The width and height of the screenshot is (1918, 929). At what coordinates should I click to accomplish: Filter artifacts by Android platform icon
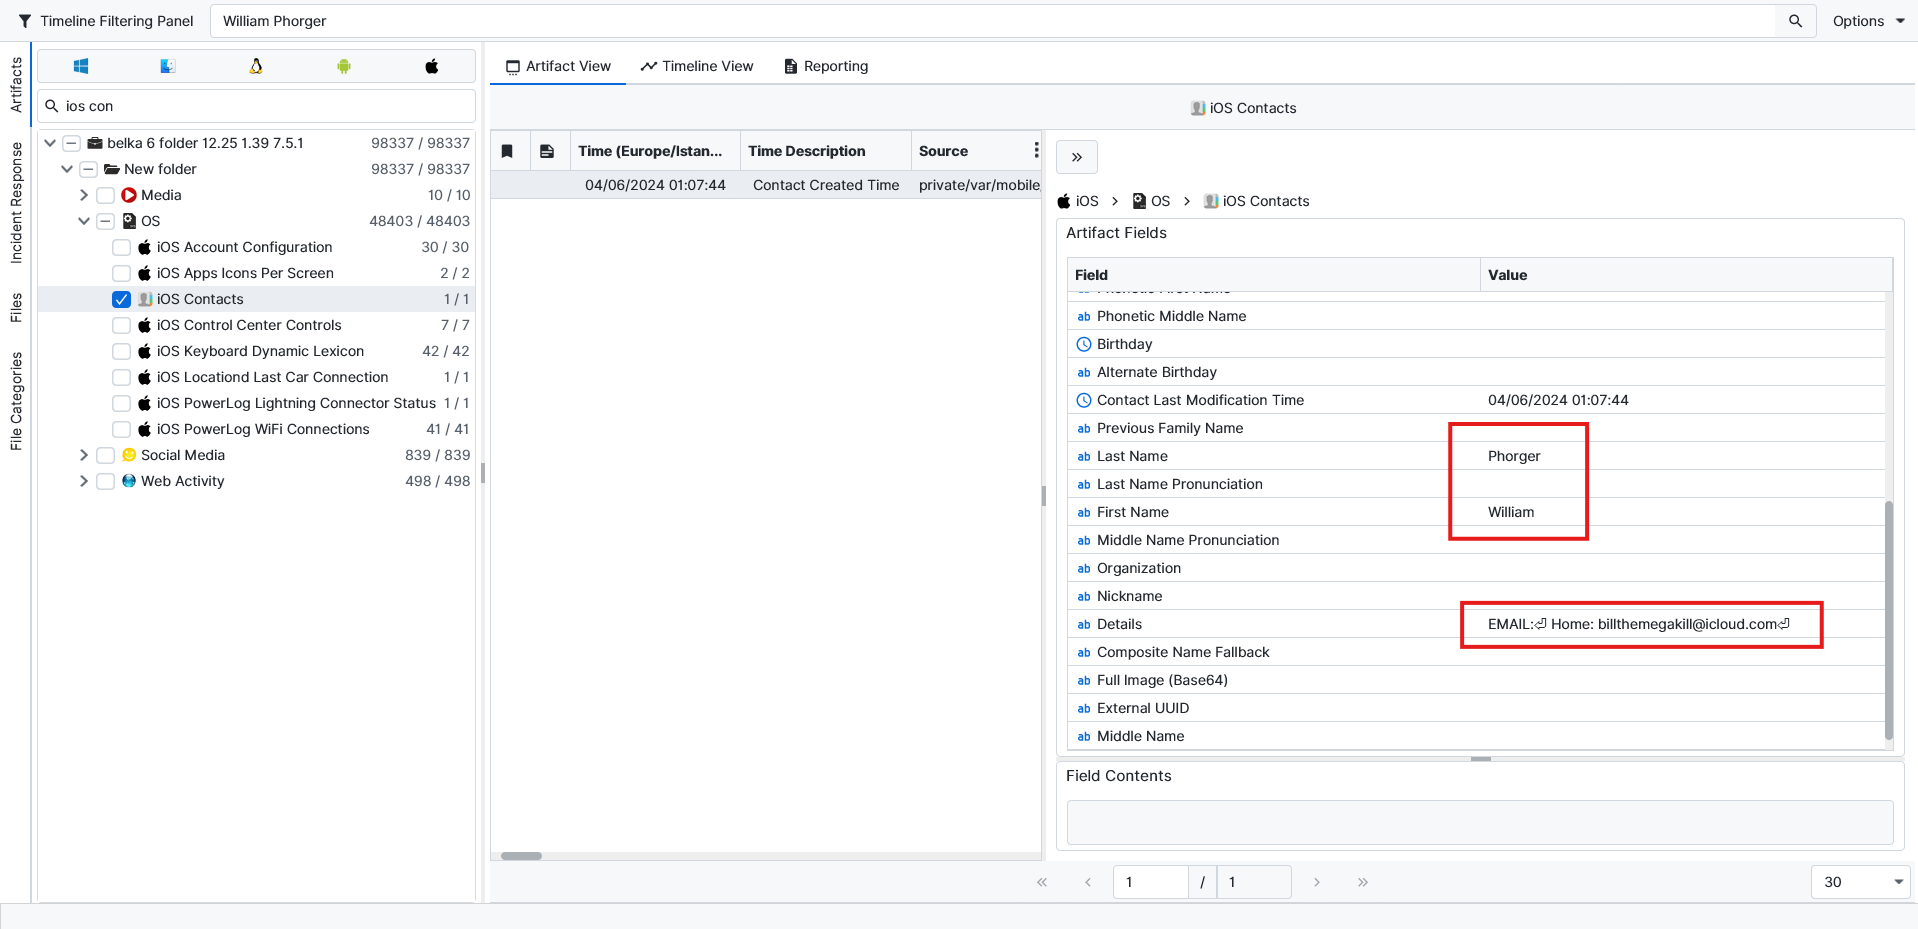pos(344,66)
